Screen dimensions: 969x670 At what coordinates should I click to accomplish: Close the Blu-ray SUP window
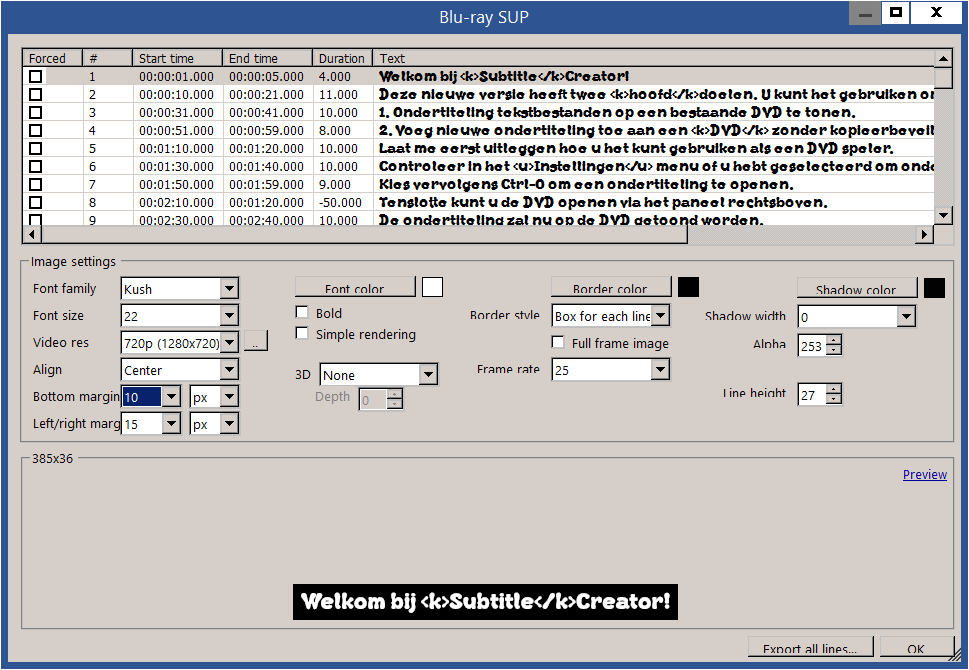point(936,12)
